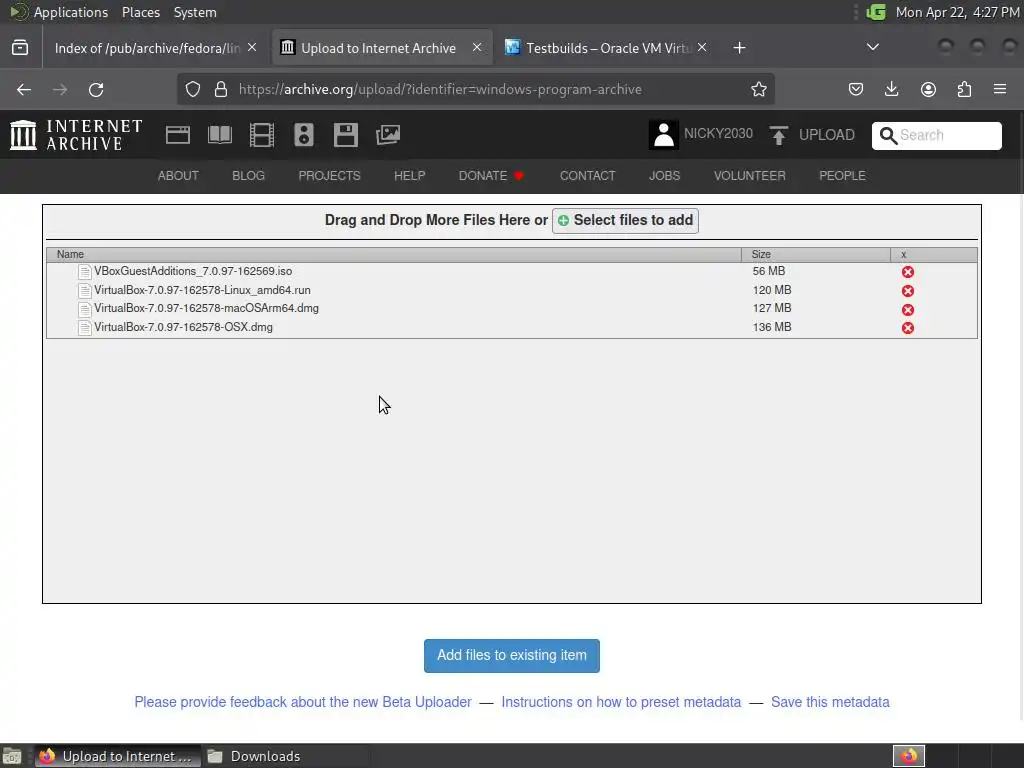View site security lock info
The height and width of the screenshot is (768, 1024).
(221, 89)
